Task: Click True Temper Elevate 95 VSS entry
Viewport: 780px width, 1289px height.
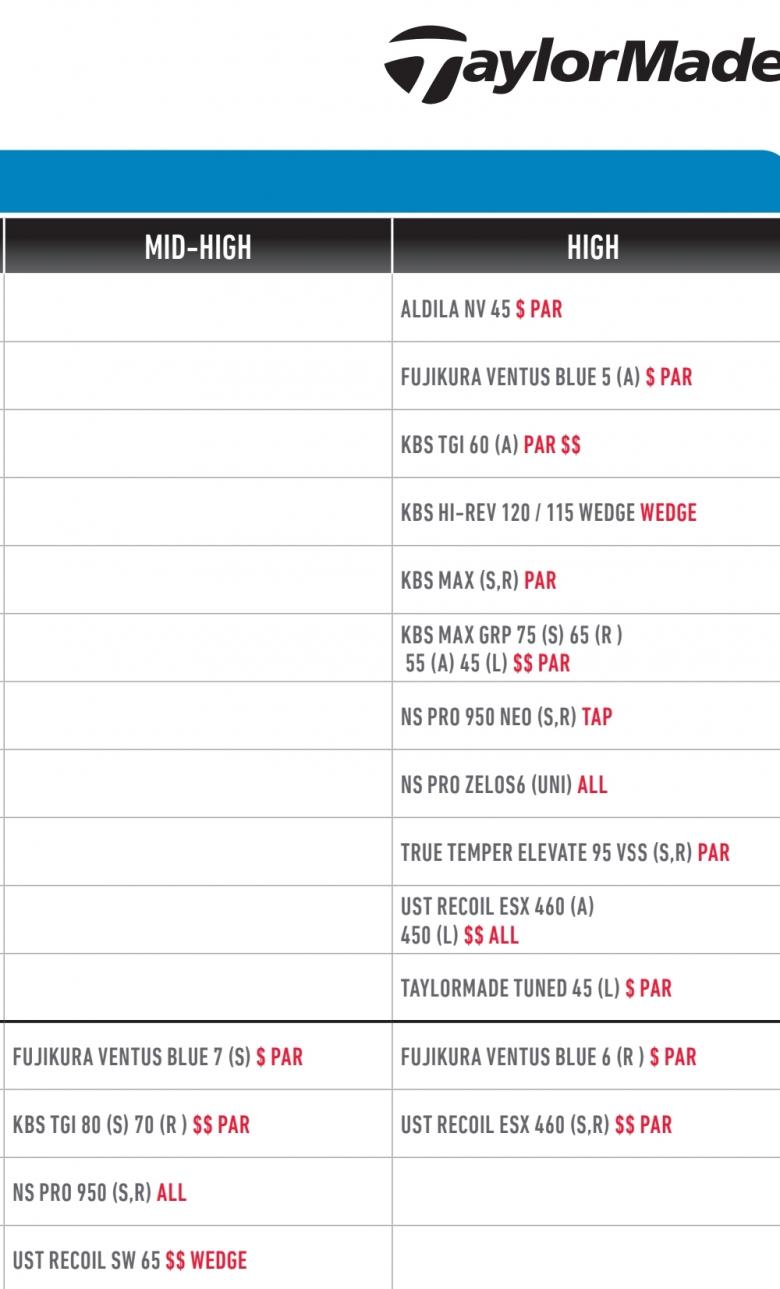Action: click(x=565, y=853)
